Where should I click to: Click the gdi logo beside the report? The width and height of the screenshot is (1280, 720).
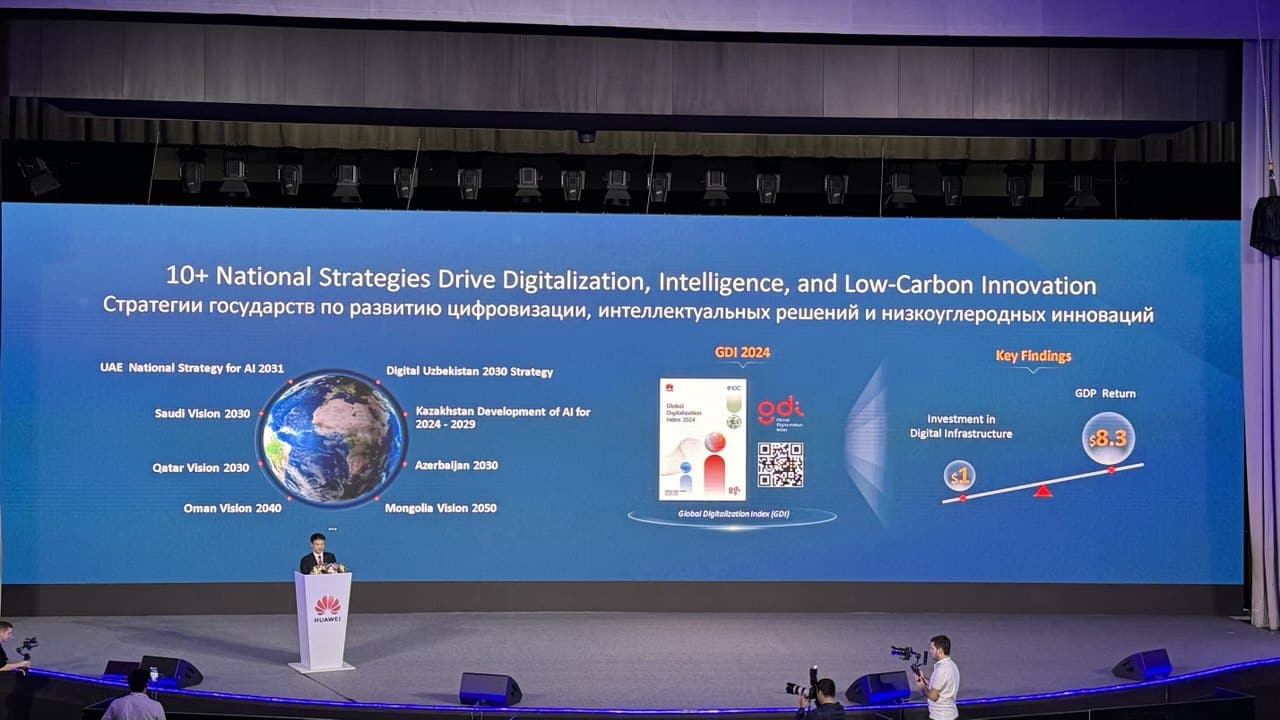click(779, 412)
